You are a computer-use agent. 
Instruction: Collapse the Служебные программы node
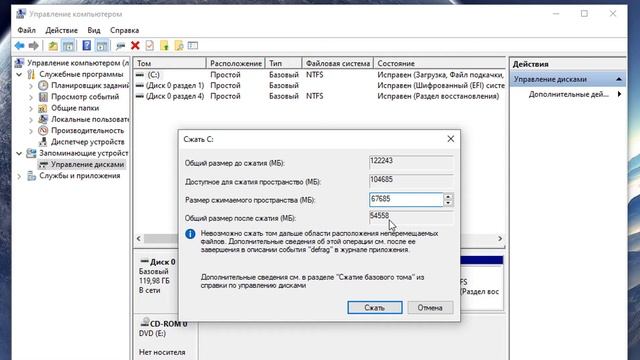(19, 74)
